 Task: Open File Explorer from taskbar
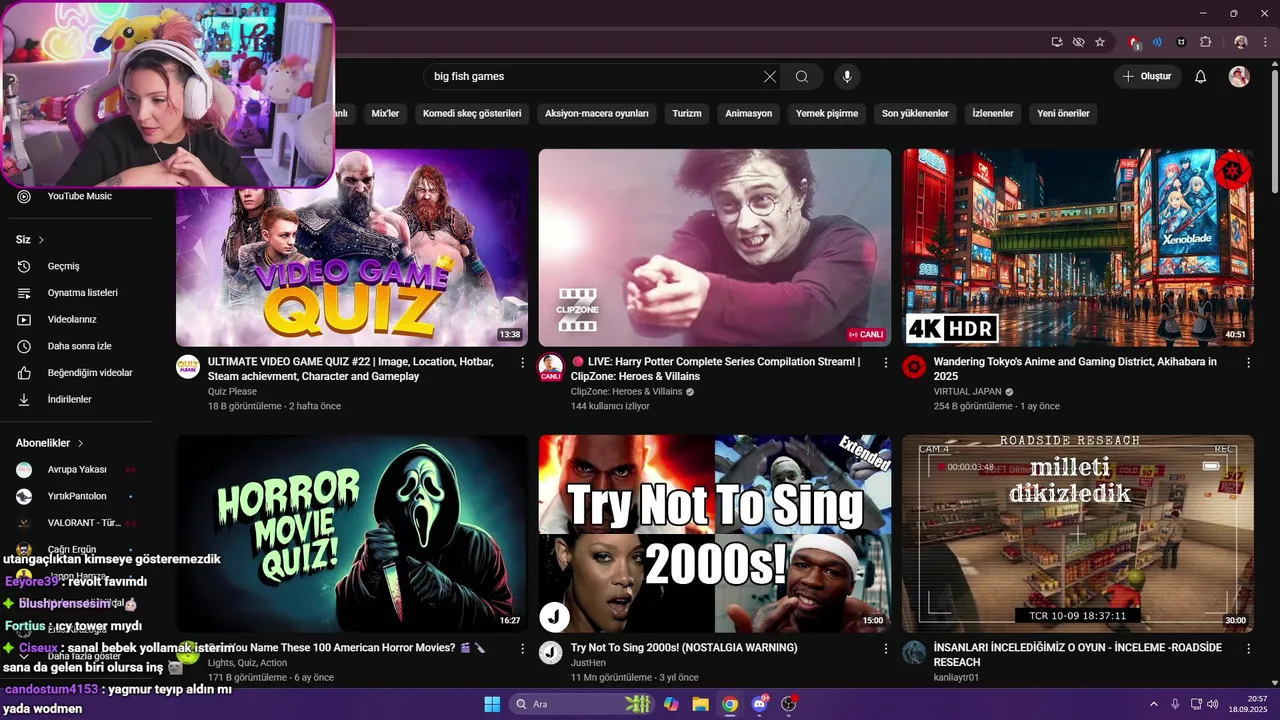[x=700, y=704]
